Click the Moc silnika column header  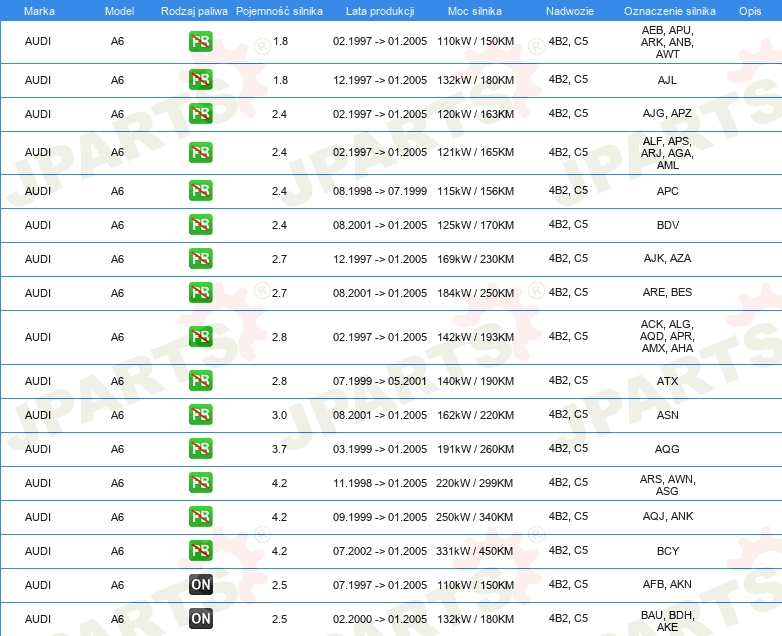click(x=475, y=11)
